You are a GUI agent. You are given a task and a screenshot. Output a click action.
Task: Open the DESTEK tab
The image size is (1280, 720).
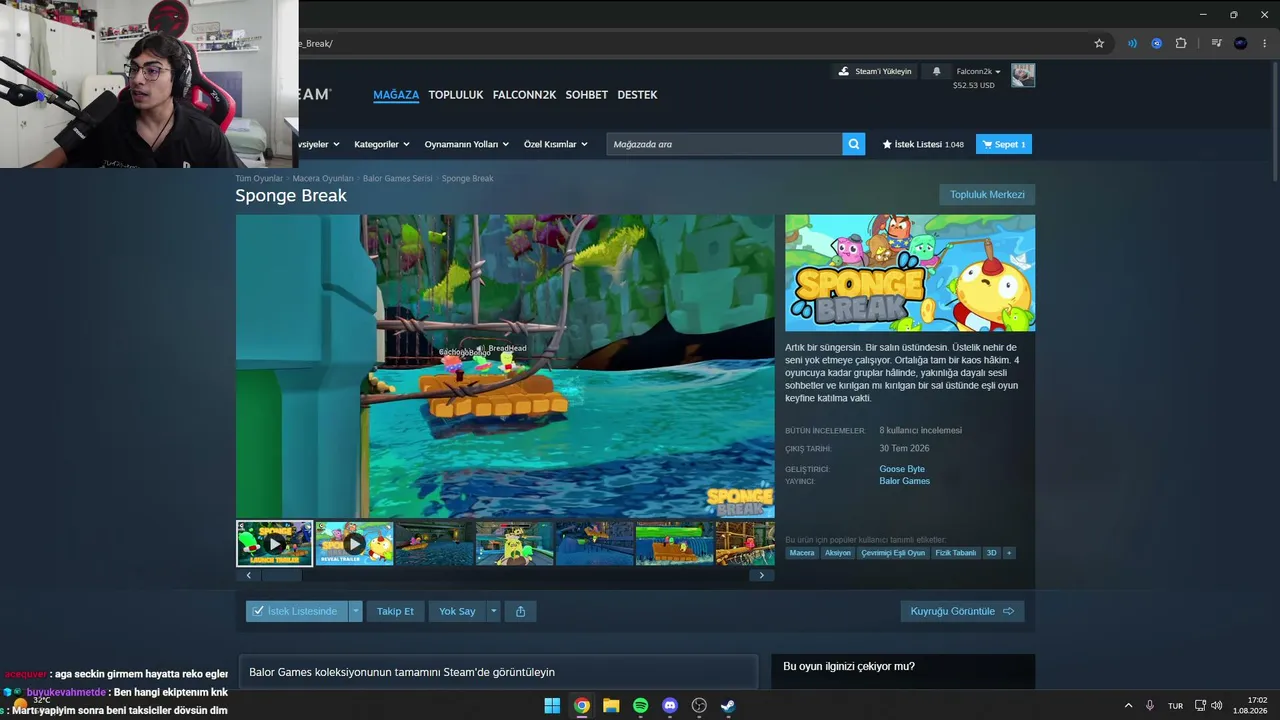click(637, 95)
